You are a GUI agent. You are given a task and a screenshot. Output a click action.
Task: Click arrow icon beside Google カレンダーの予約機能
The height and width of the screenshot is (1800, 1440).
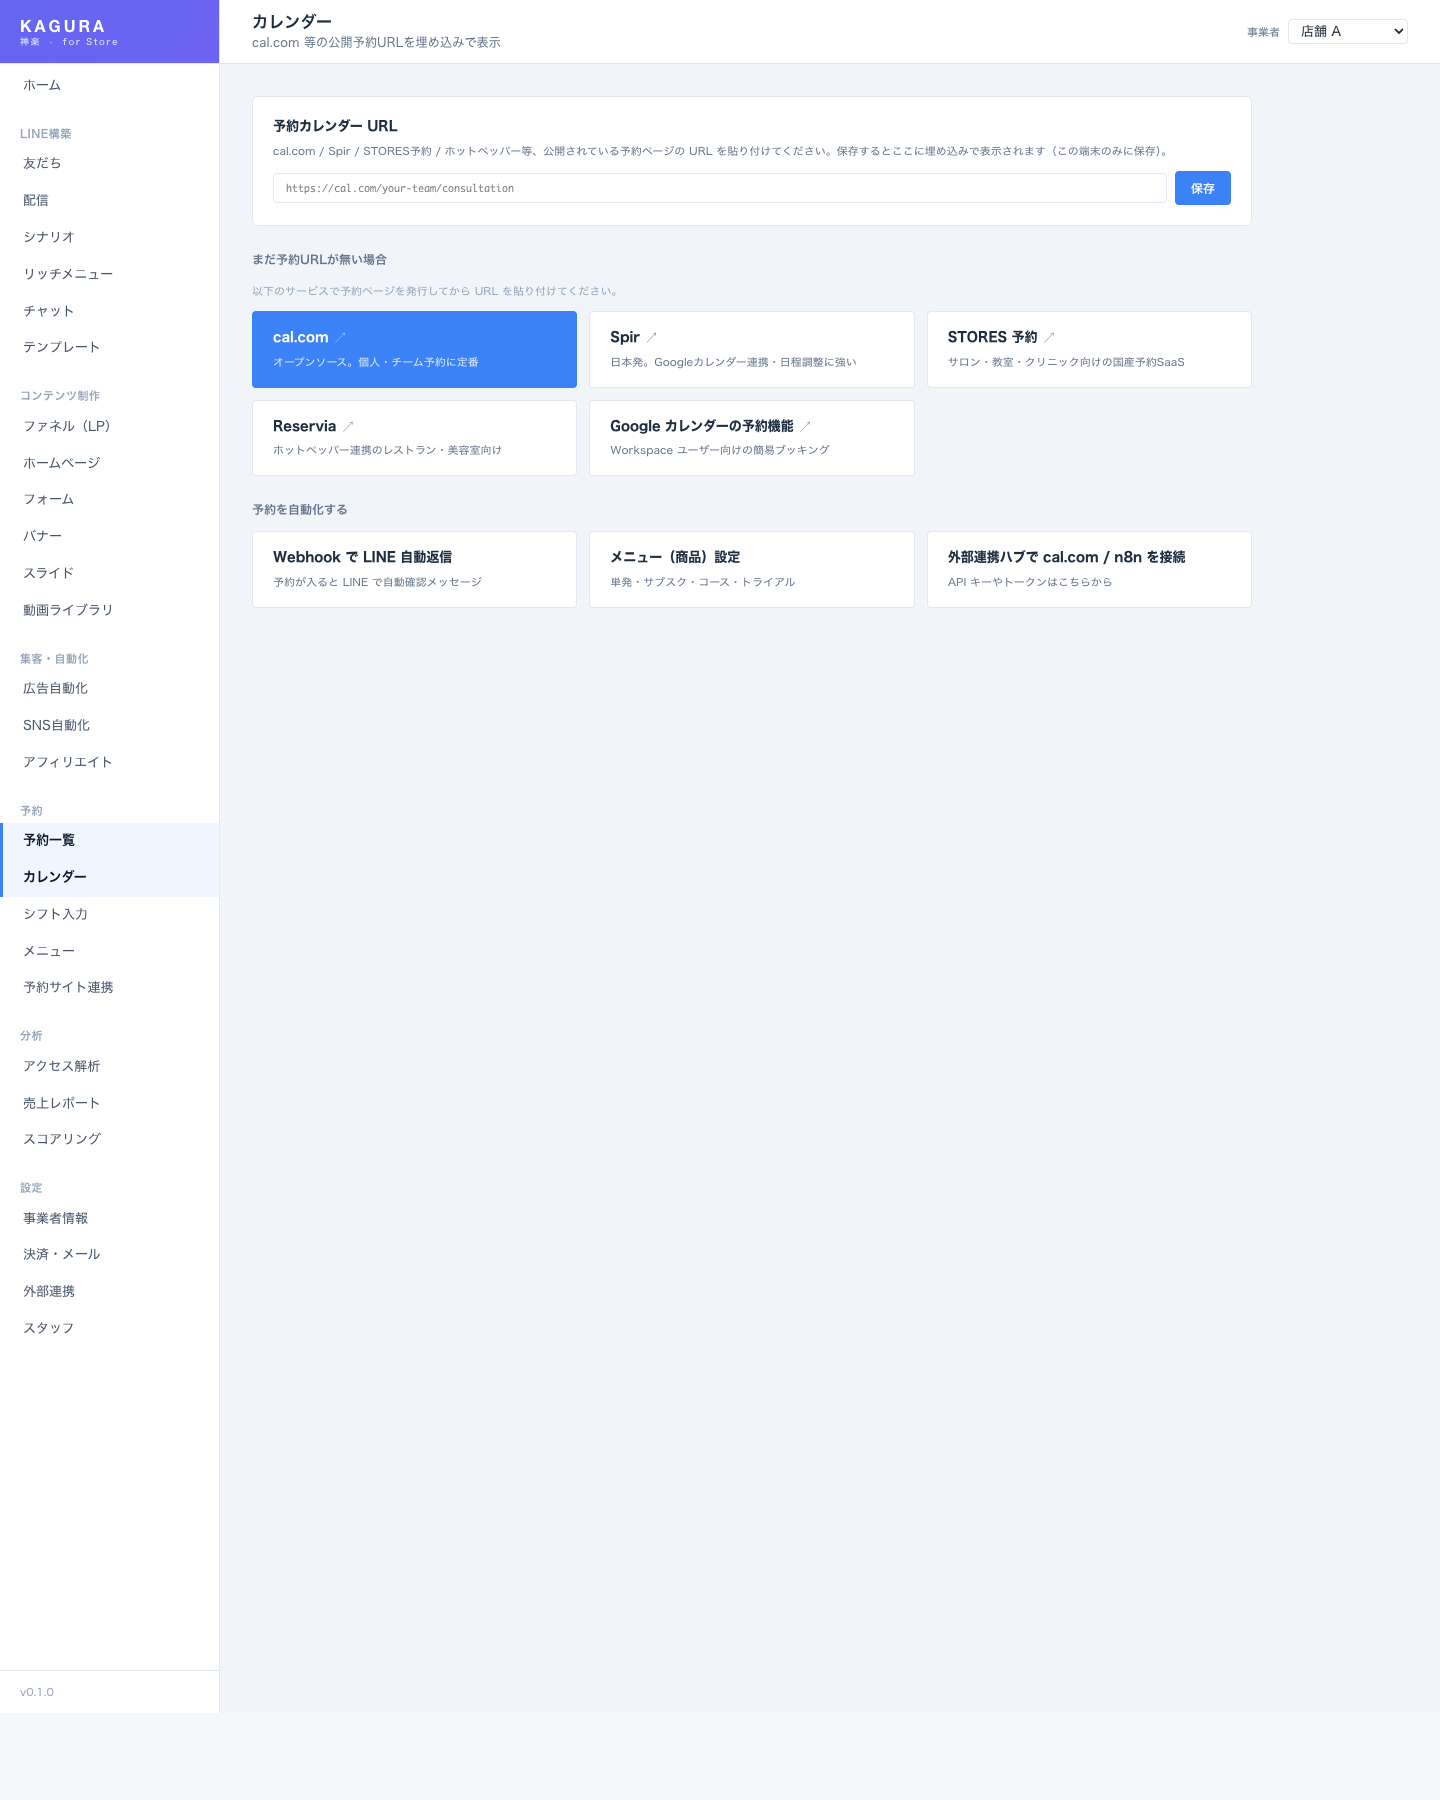pos(805,427)
